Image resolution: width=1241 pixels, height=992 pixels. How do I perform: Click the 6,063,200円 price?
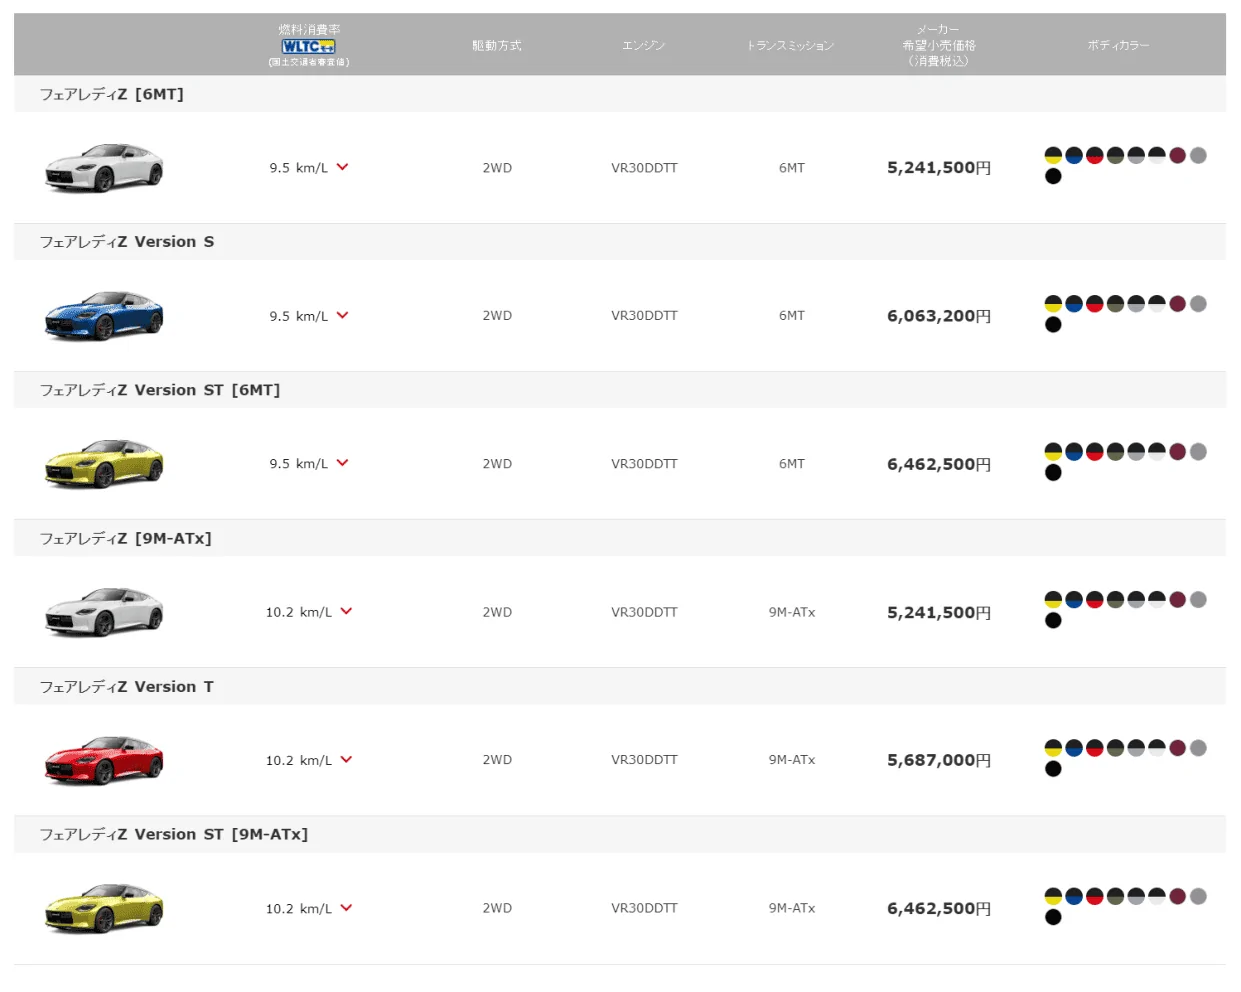tap(939, 316)
